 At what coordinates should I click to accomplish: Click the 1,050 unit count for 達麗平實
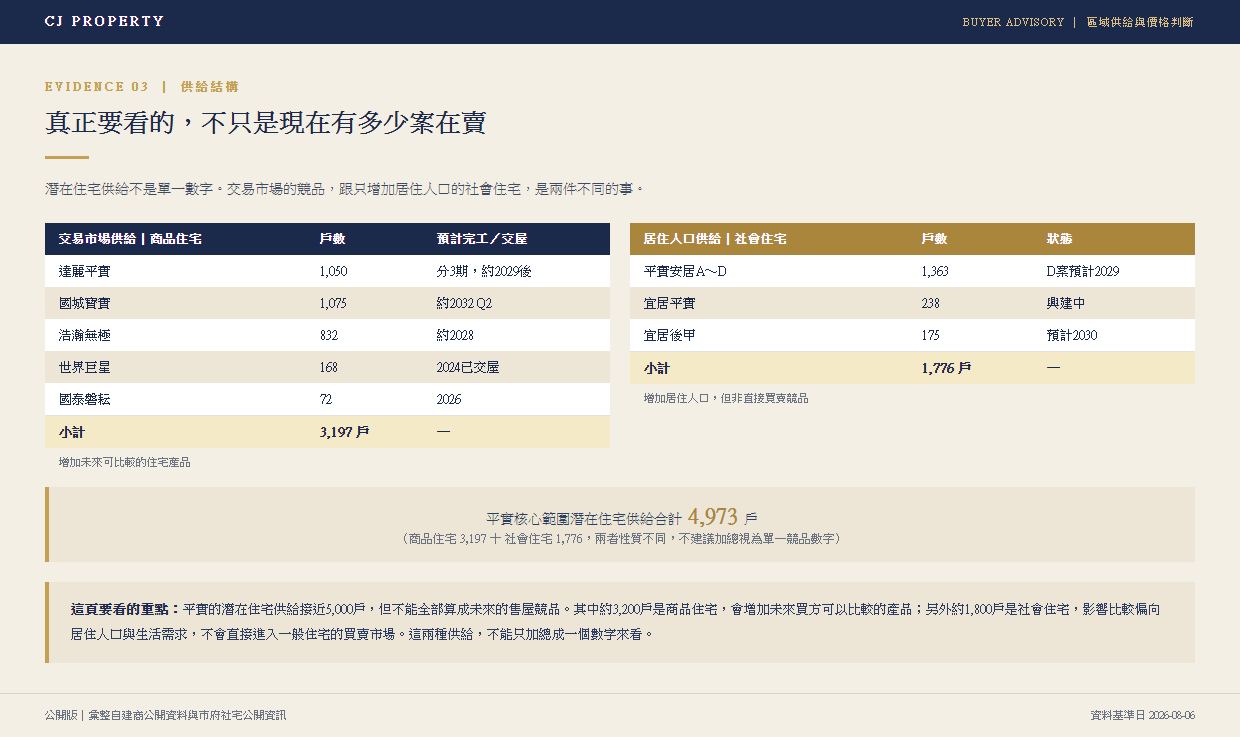[334, 271]
